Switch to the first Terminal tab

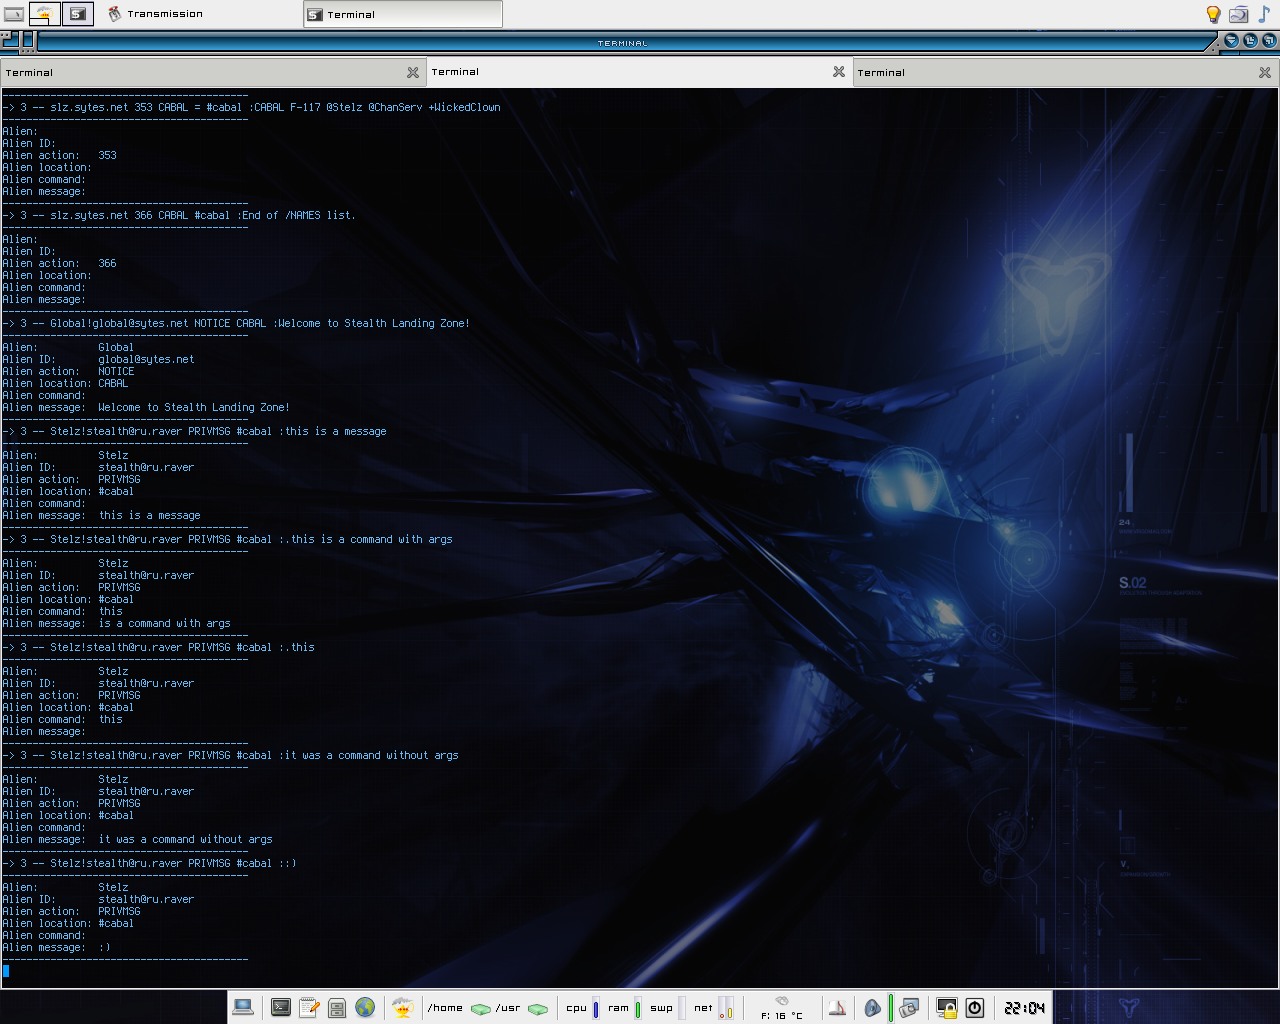(x=200, y=72)
